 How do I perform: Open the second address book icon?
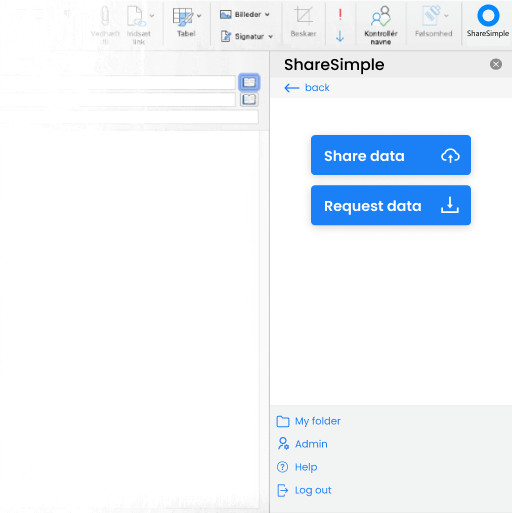coord(249,99)
